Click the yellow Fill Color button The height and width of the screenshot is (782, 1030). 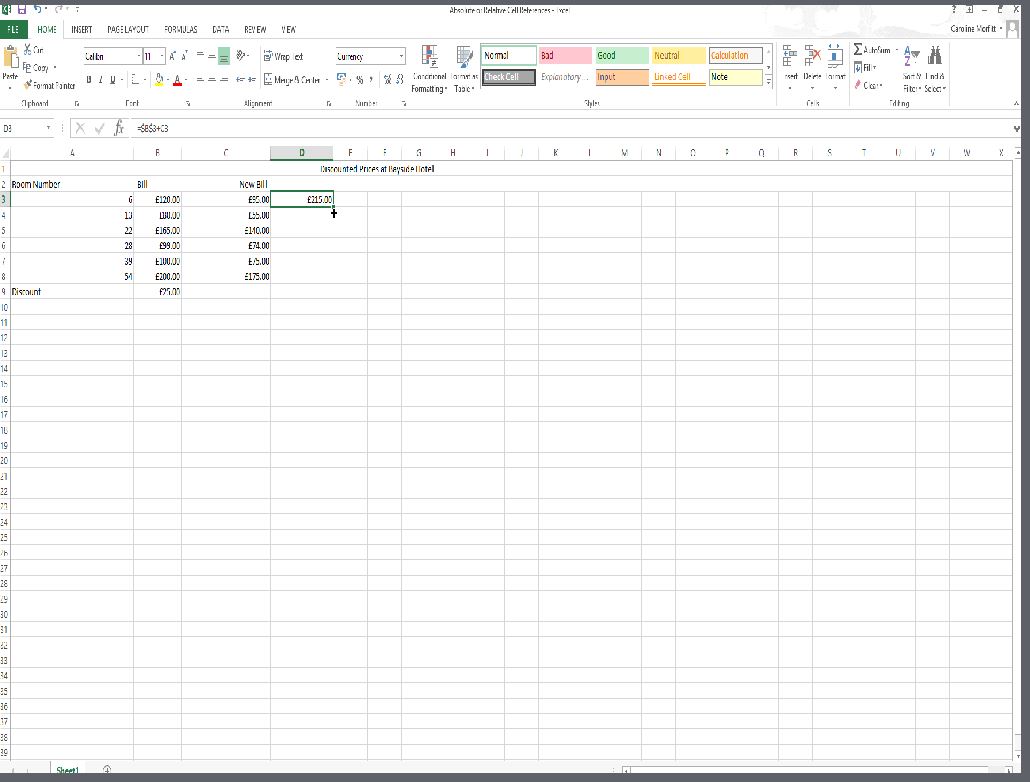click(158, 80)
